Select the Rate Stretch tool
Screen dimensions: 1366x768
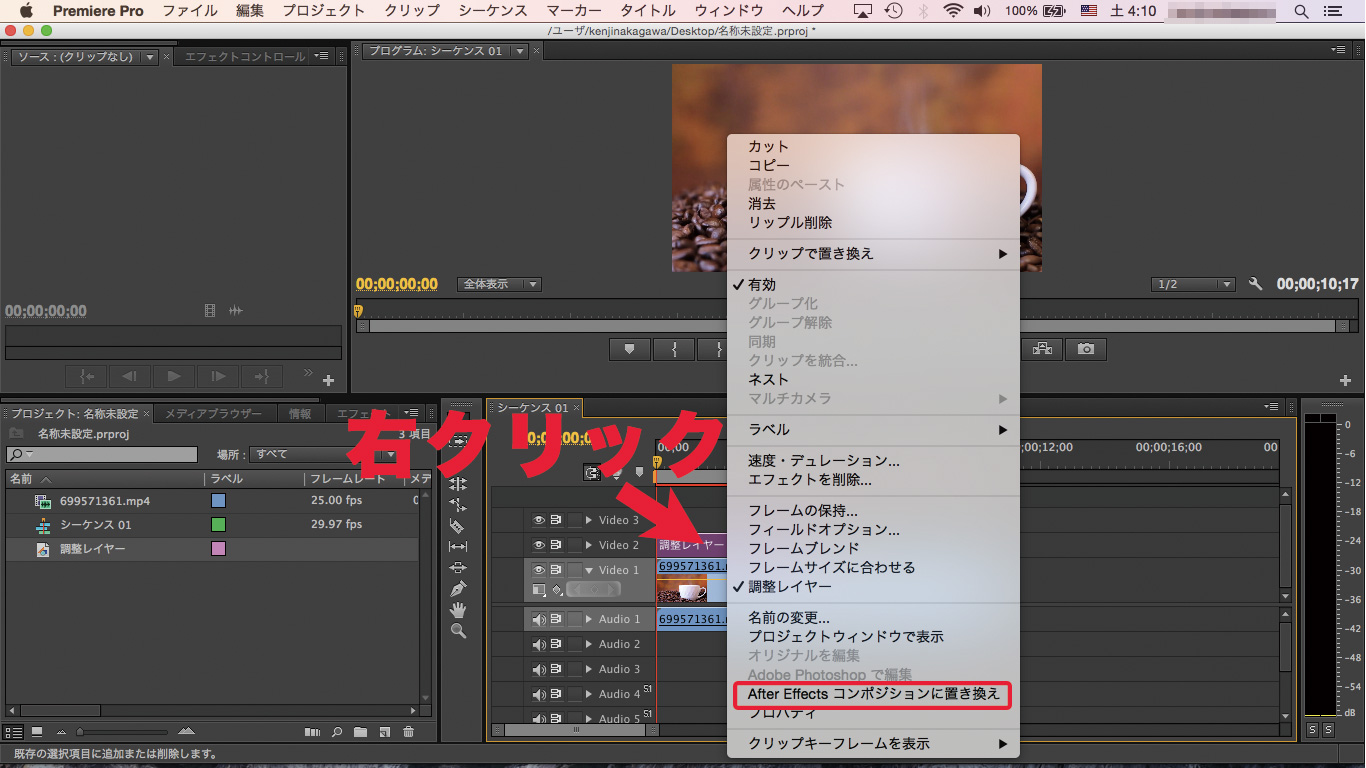tap(458, 505)
